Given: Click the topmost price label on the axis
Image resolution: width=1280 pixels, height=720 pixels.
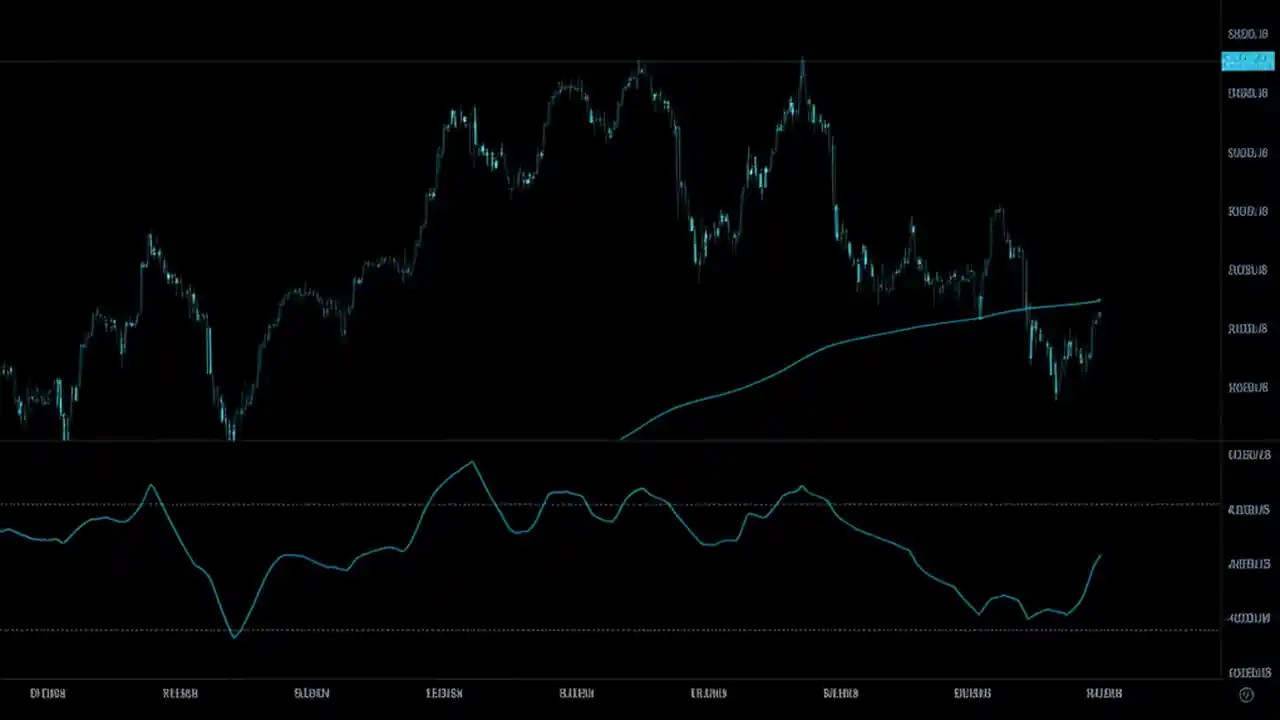Looking at the screenshot, I should point(1247,33).
